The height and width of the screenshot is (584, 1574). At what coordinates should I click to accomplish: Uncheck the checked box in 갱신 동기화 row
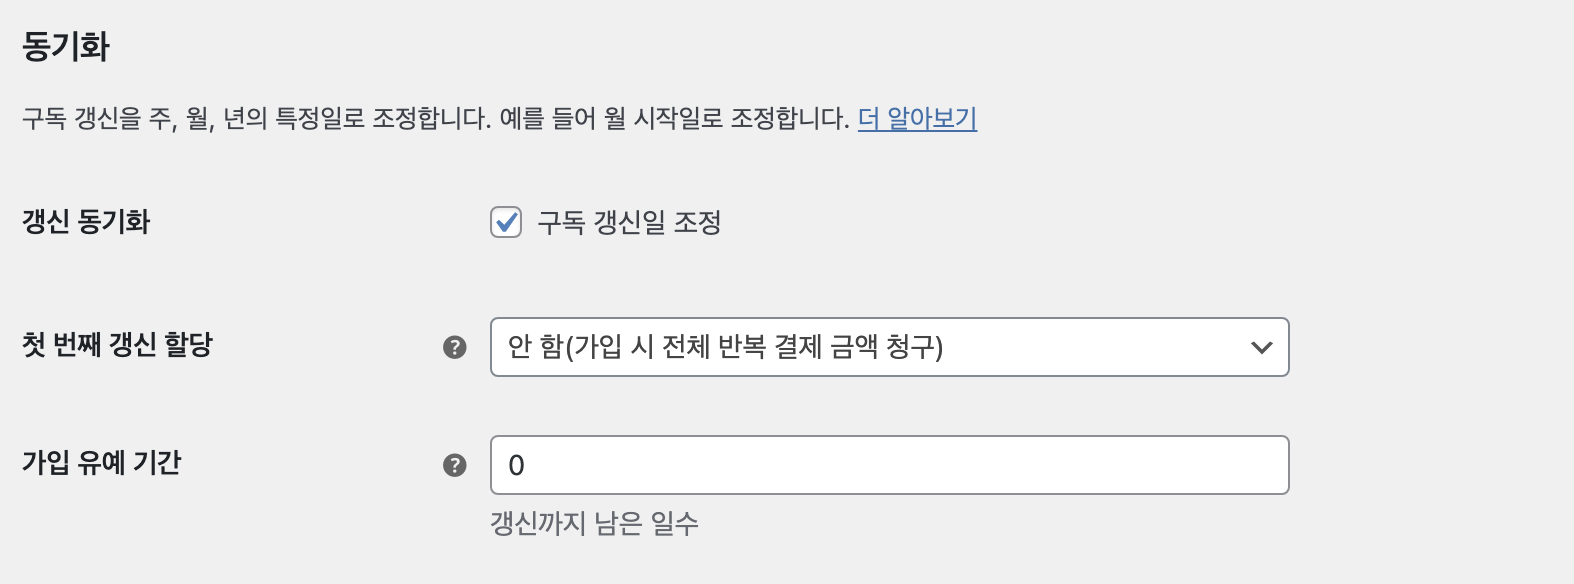click(506, 221)
